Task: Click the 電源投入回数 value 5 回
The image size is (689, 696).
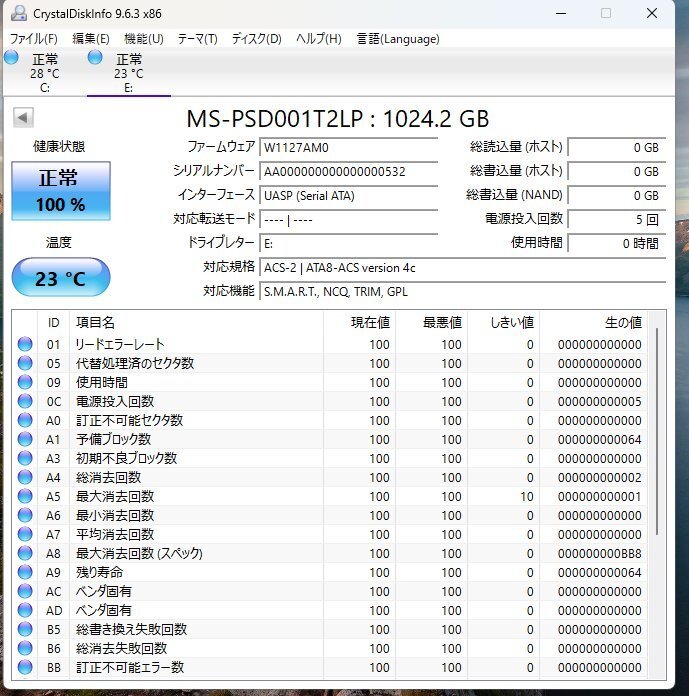Action: 617,219
